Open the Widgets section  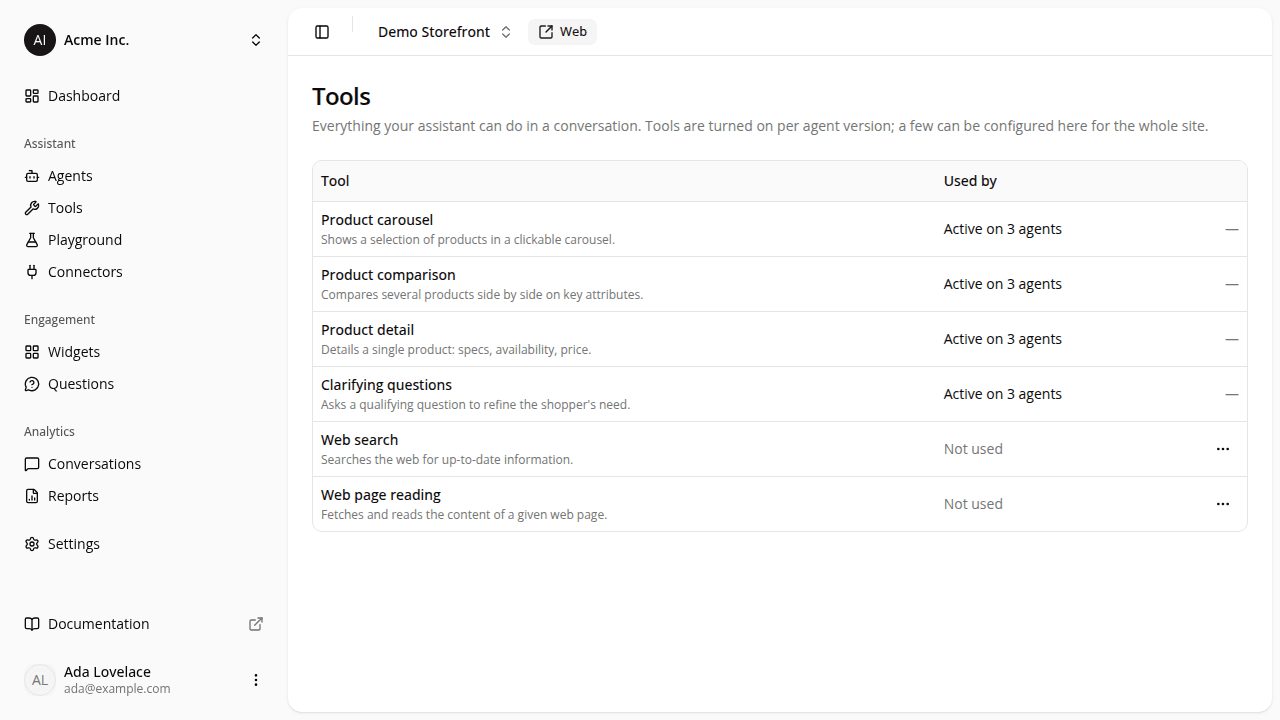point(144,352)
